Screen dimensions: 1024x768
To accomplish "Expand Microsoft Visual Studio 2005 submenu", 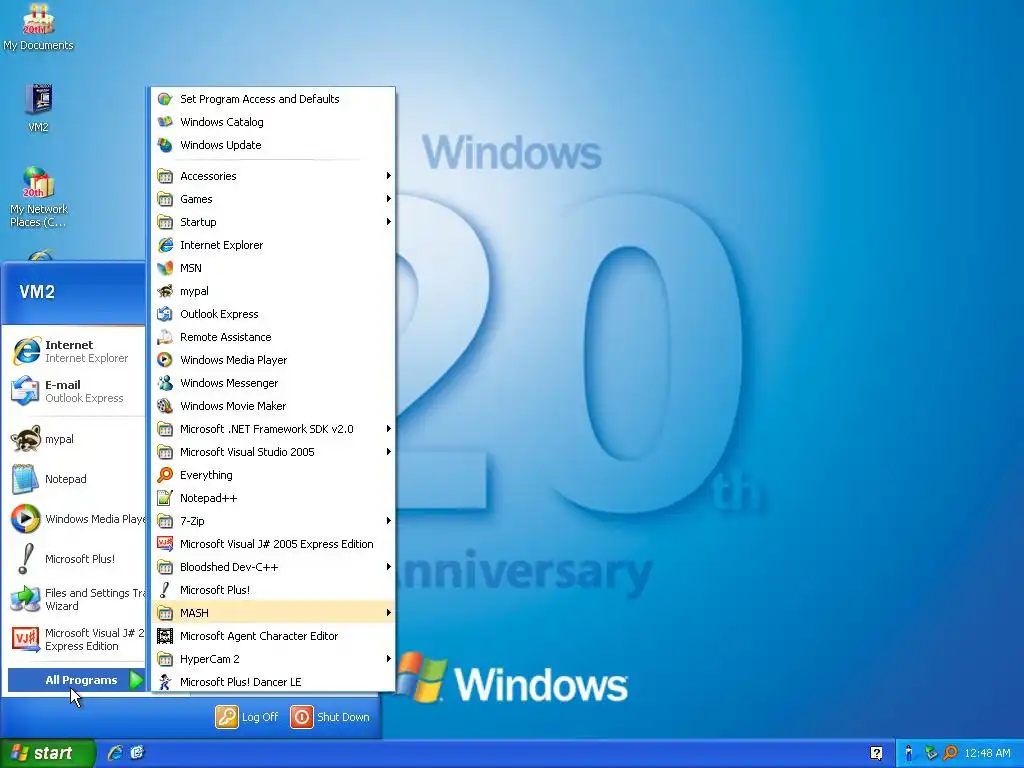I will (273, 452).
